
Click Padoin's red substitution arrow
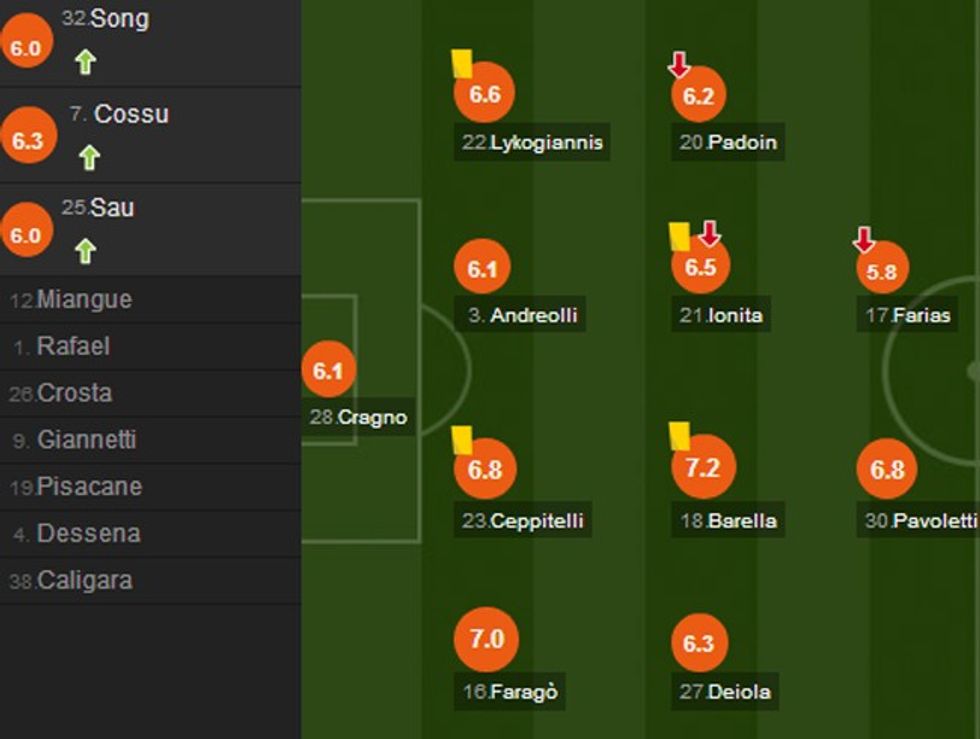[679, 66]
